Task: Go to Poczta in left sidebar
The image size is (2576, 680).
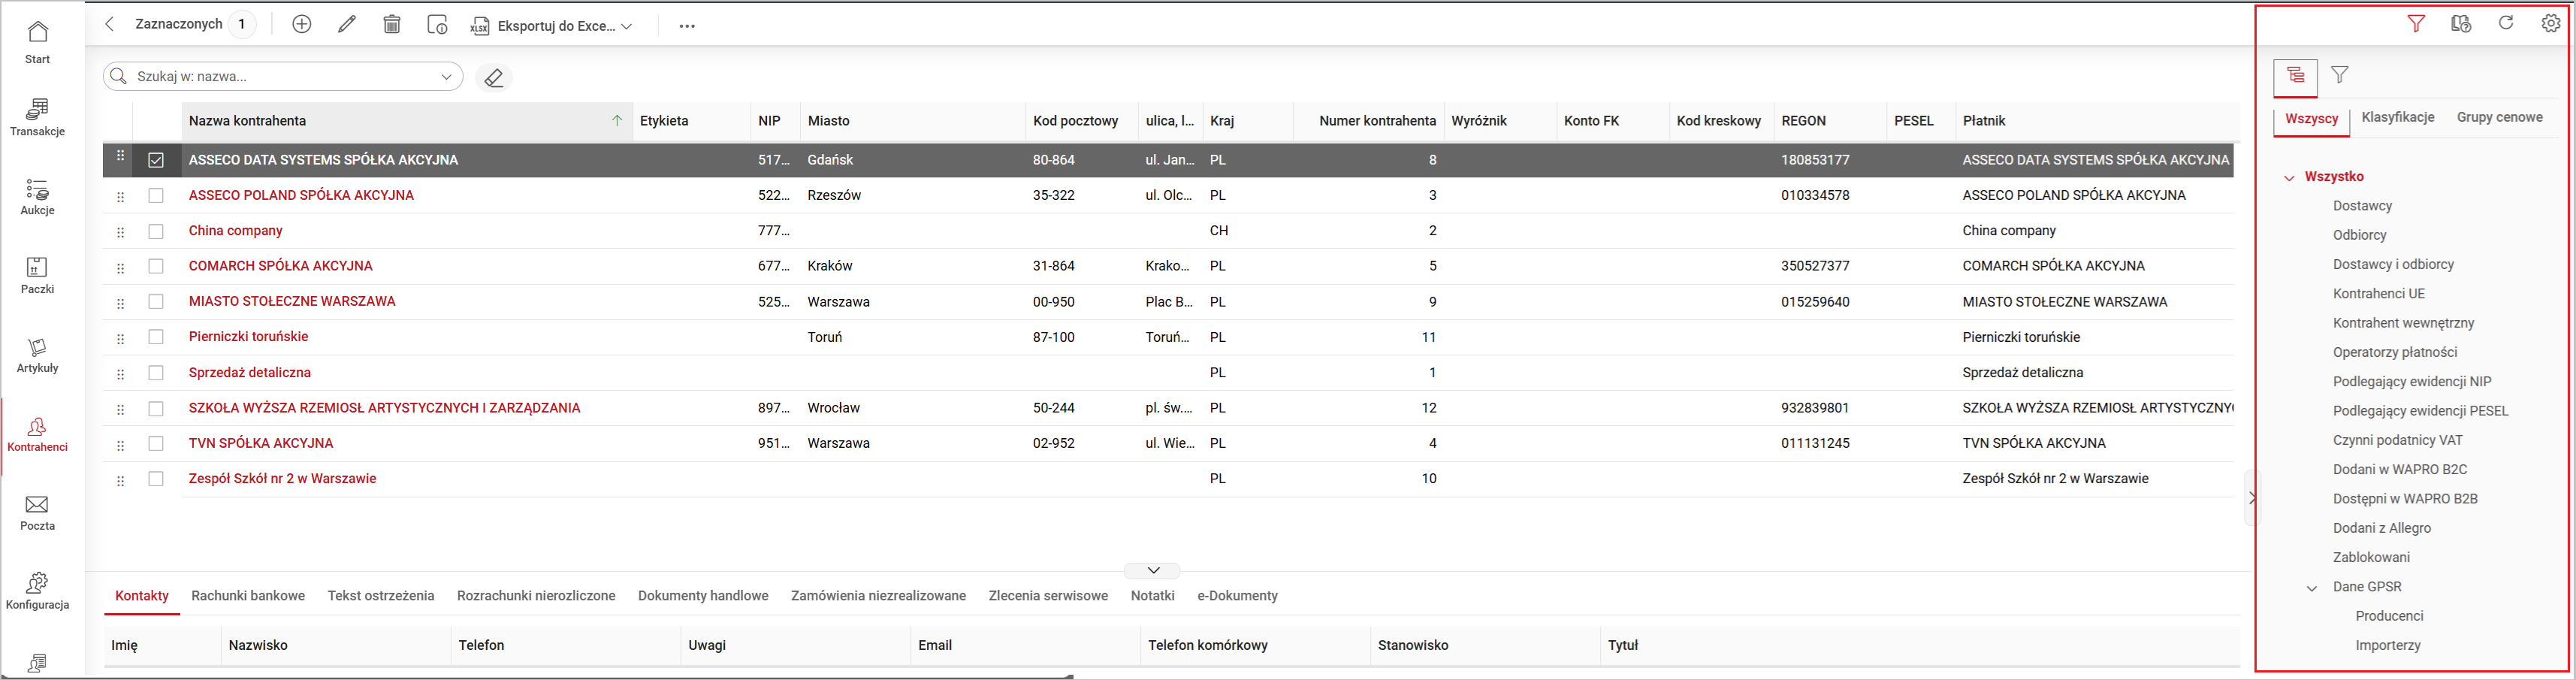Action: tap(37, 512)
